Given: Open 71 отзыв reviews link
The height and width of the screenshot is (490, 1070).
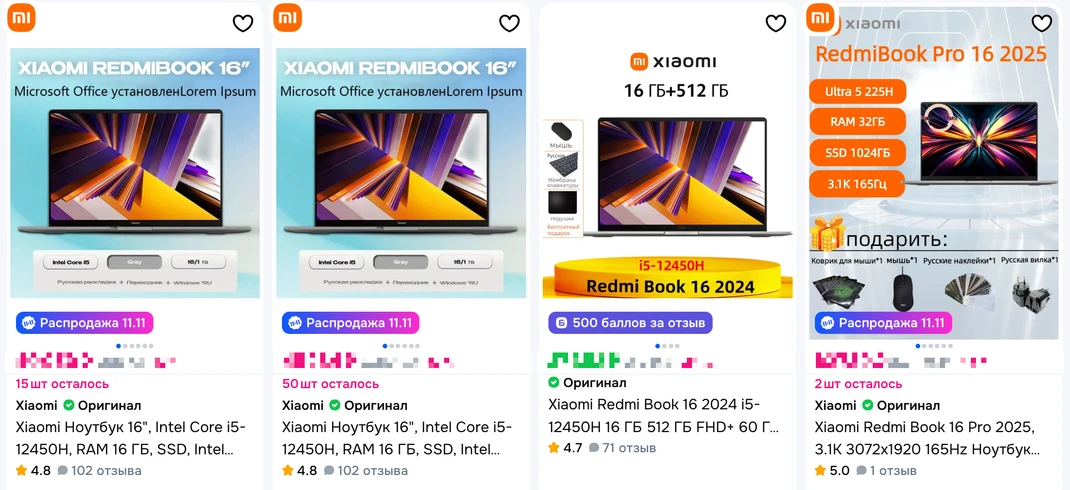Looking at the screenshot, I should point(622,448).
